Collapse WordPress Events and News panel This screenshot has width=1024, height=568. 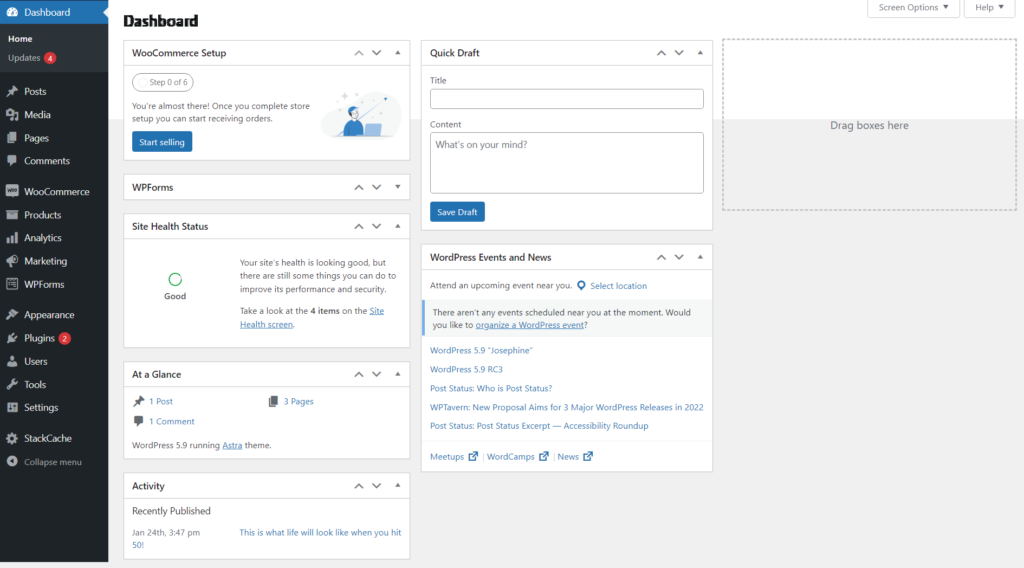click(700, 257)
